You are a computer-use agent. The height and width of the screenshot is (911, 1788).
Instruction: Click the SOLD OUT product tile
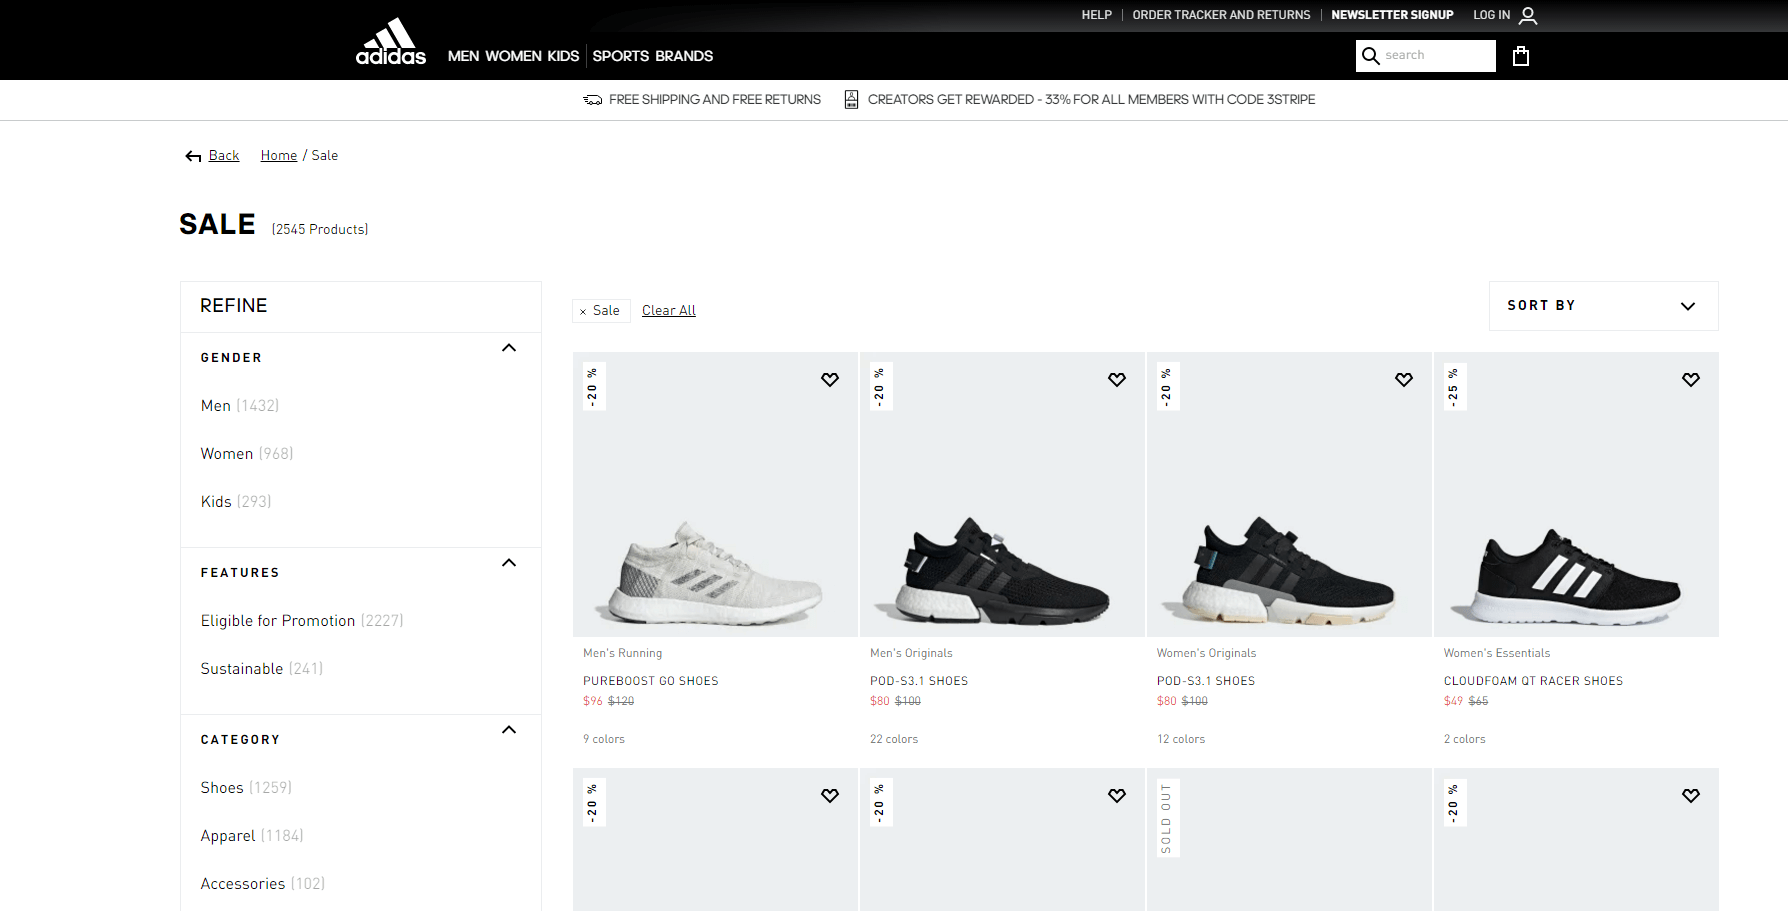click(1289, 840)
